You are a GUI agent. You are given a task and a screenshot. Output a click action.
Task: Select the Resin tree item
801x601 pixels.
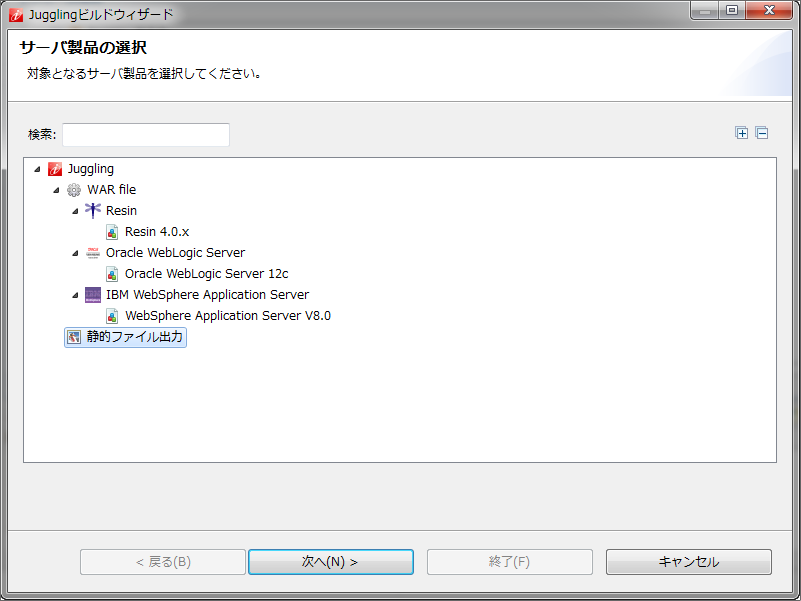121,211
